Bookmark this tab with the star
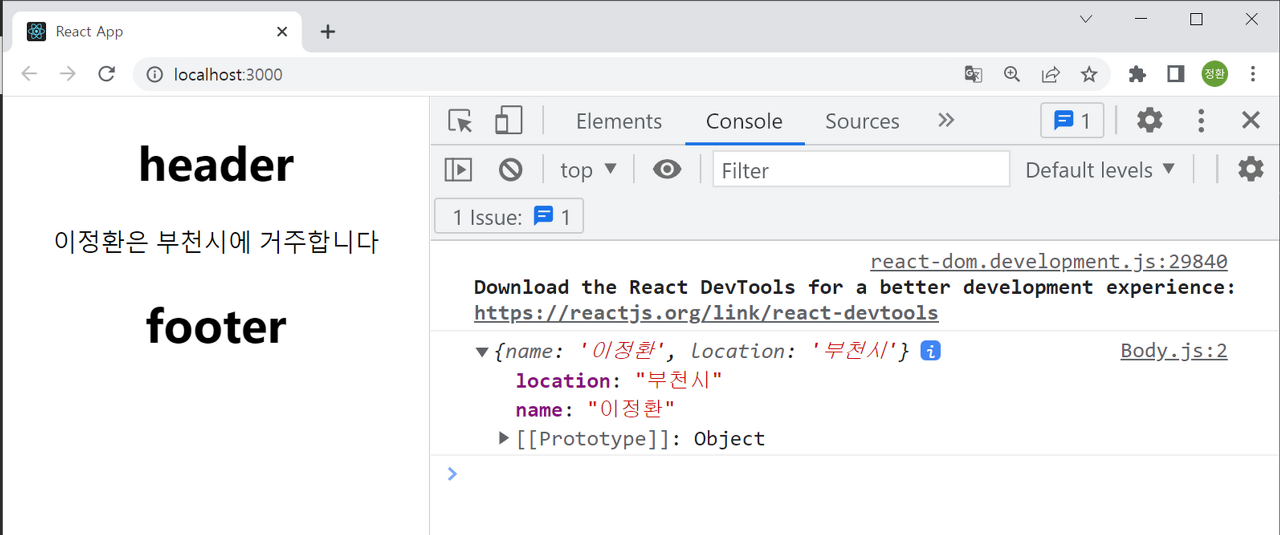 [1089, 74]
